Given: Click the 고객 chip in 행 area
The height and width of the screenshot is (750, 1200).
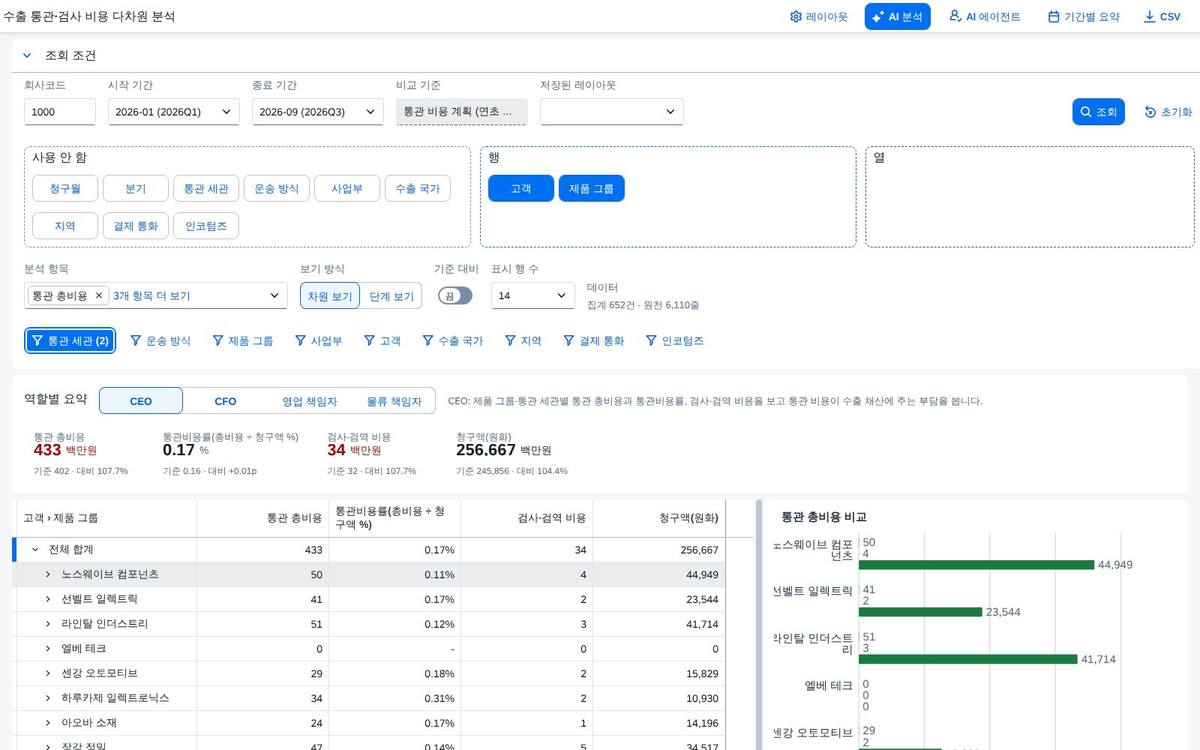Looking at the screenshot, I should pos(521,188).
